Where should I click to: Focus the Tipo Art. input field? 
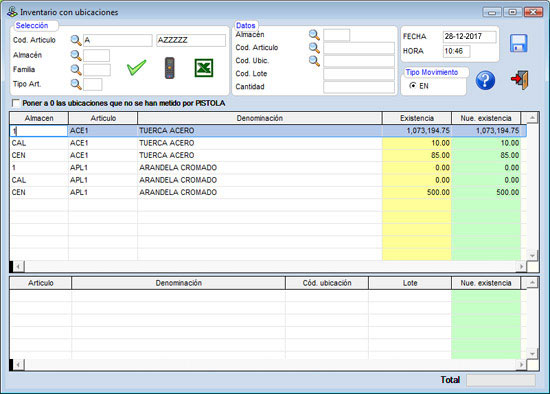click(93, 85)
